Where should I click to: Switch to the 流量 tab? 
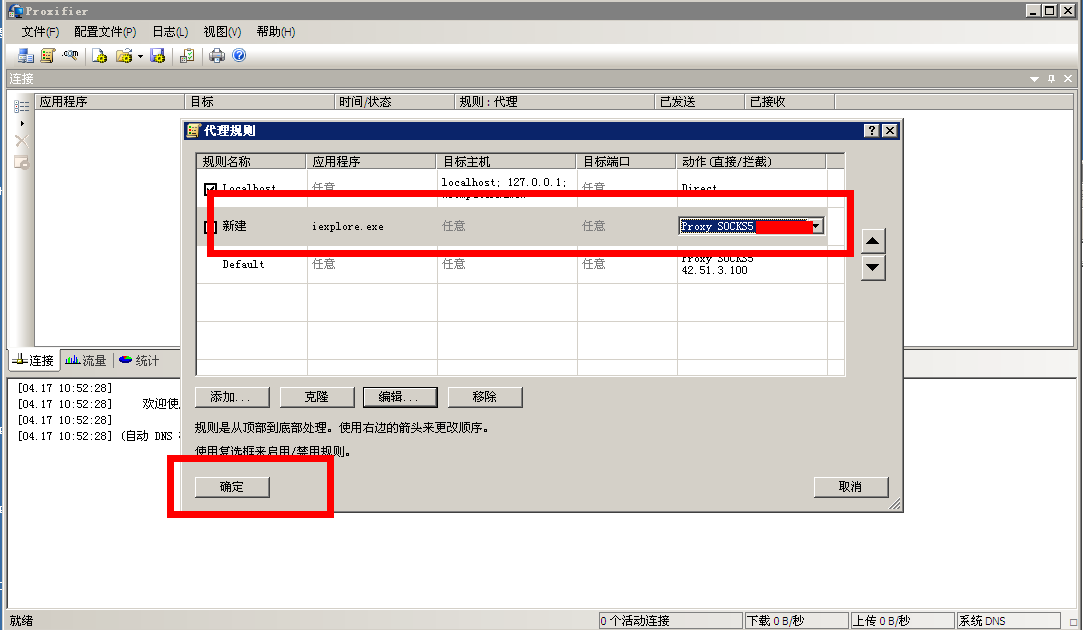pos(86,361)
